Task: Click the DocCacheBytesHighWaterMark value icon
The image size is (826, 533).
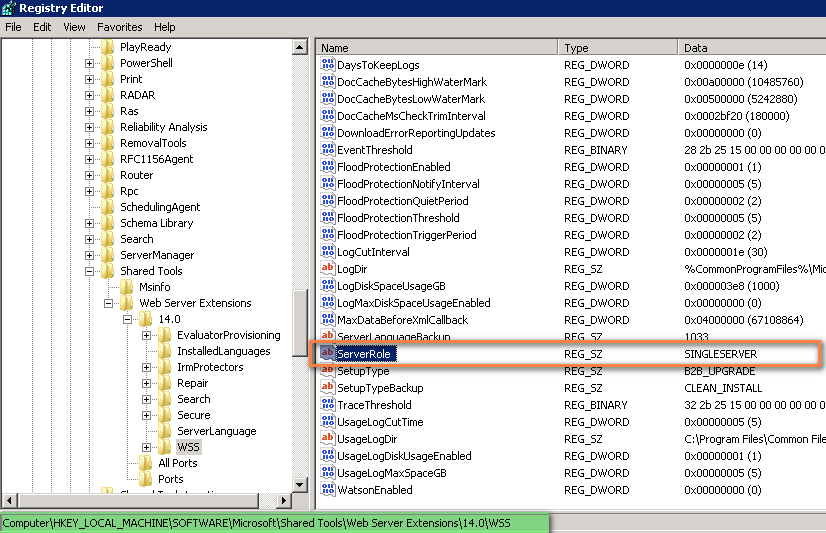Action: [328, 82]
